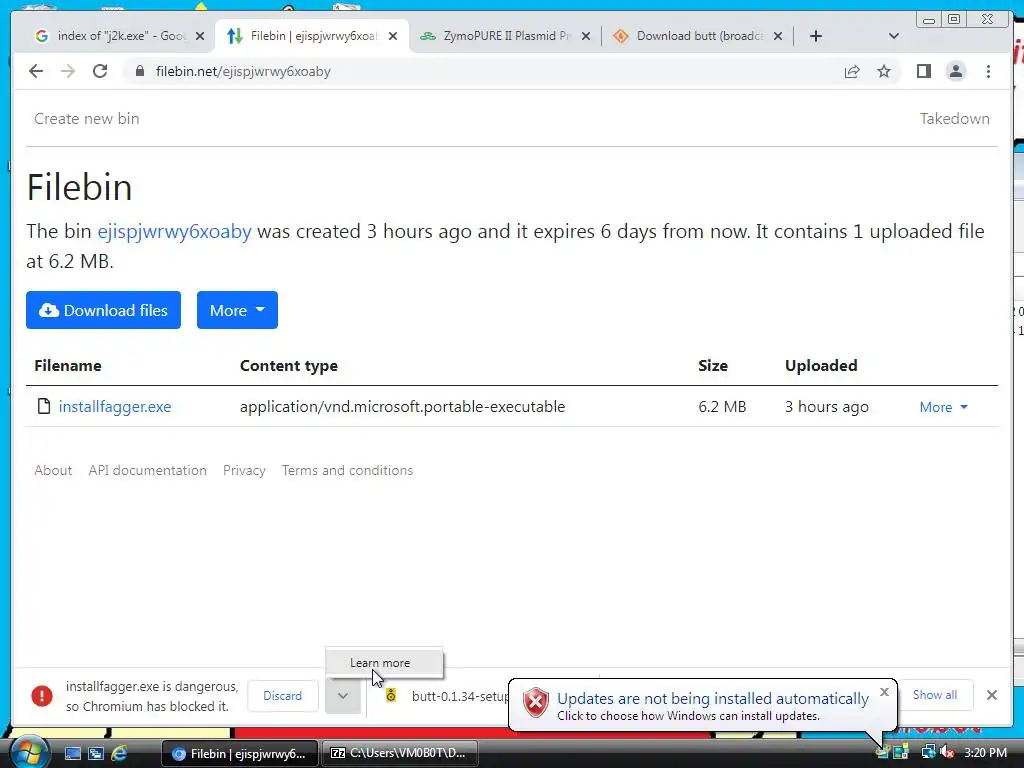Click the Filename column header
Screen dimensions: 1024x768
[x=68, y=366]
